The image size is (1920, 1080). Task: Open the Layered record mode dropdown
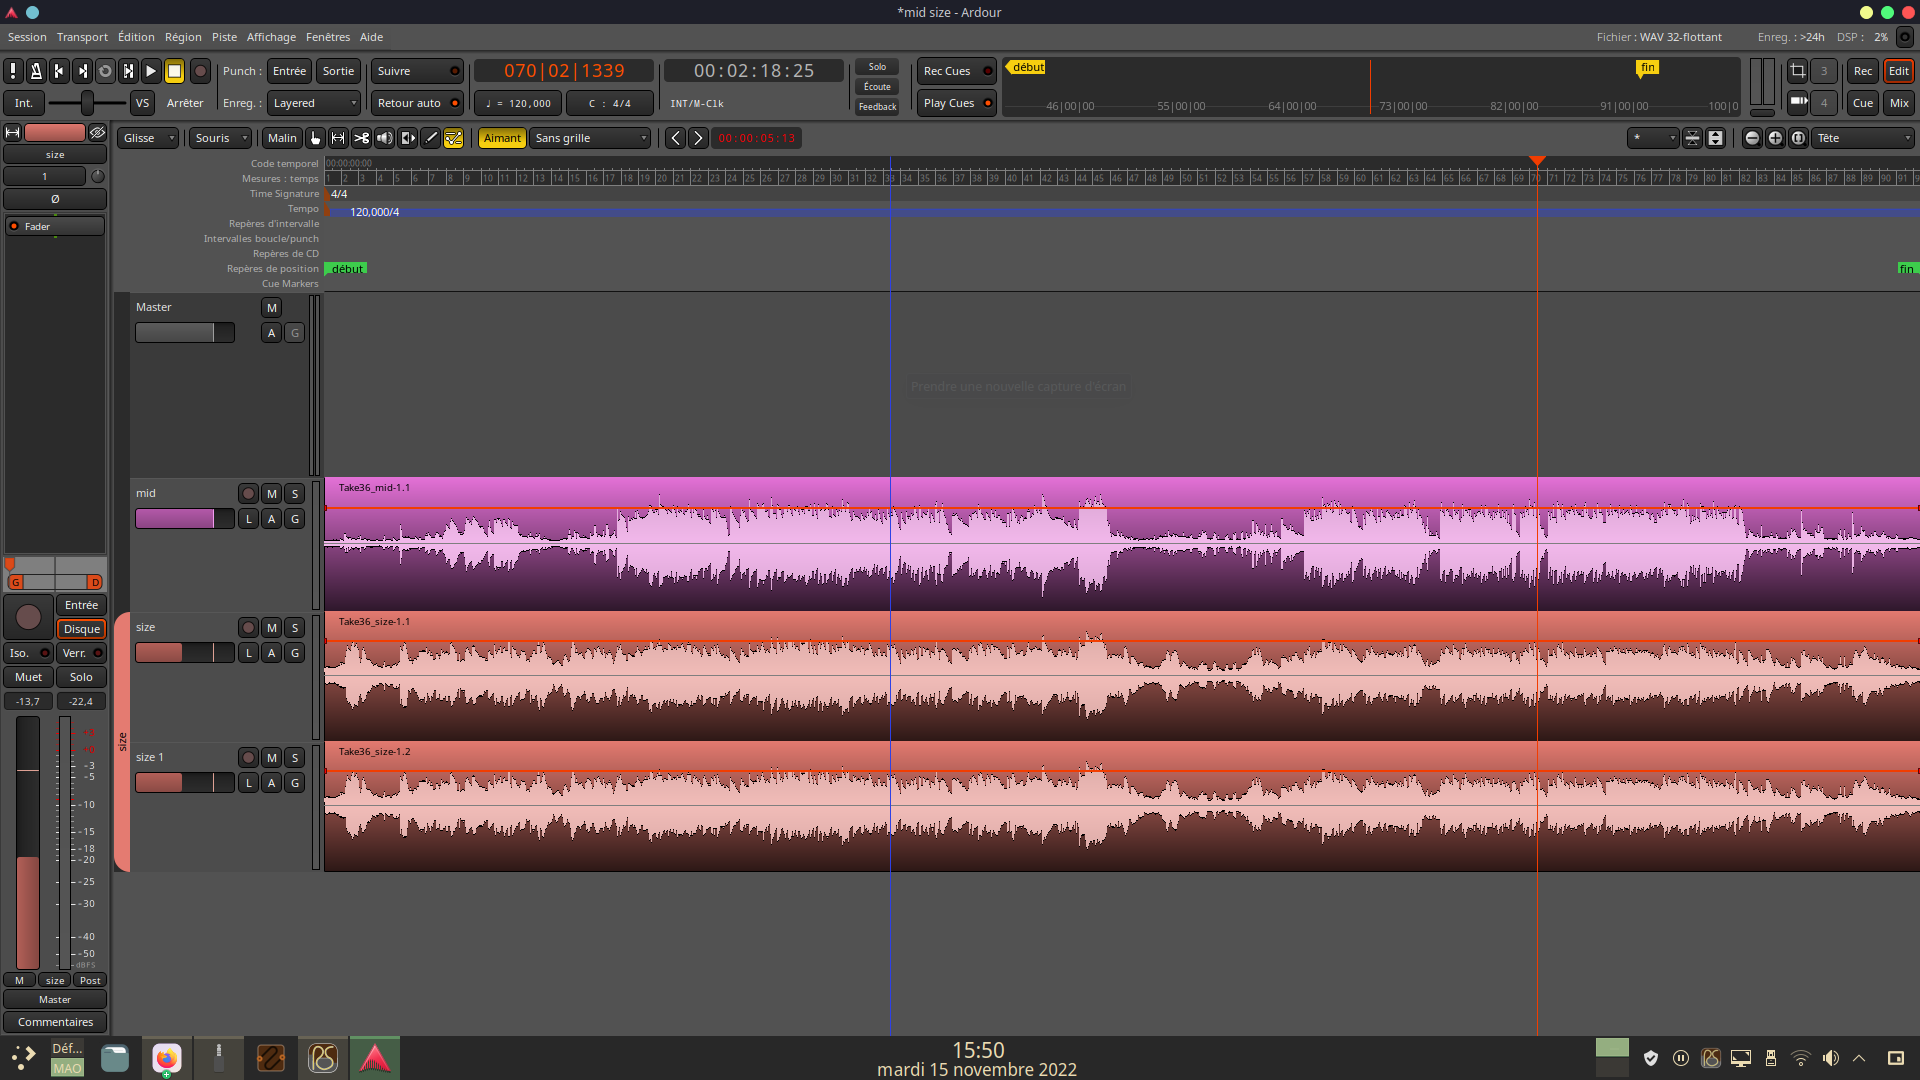pyautogui.click(x=314, y=103)
